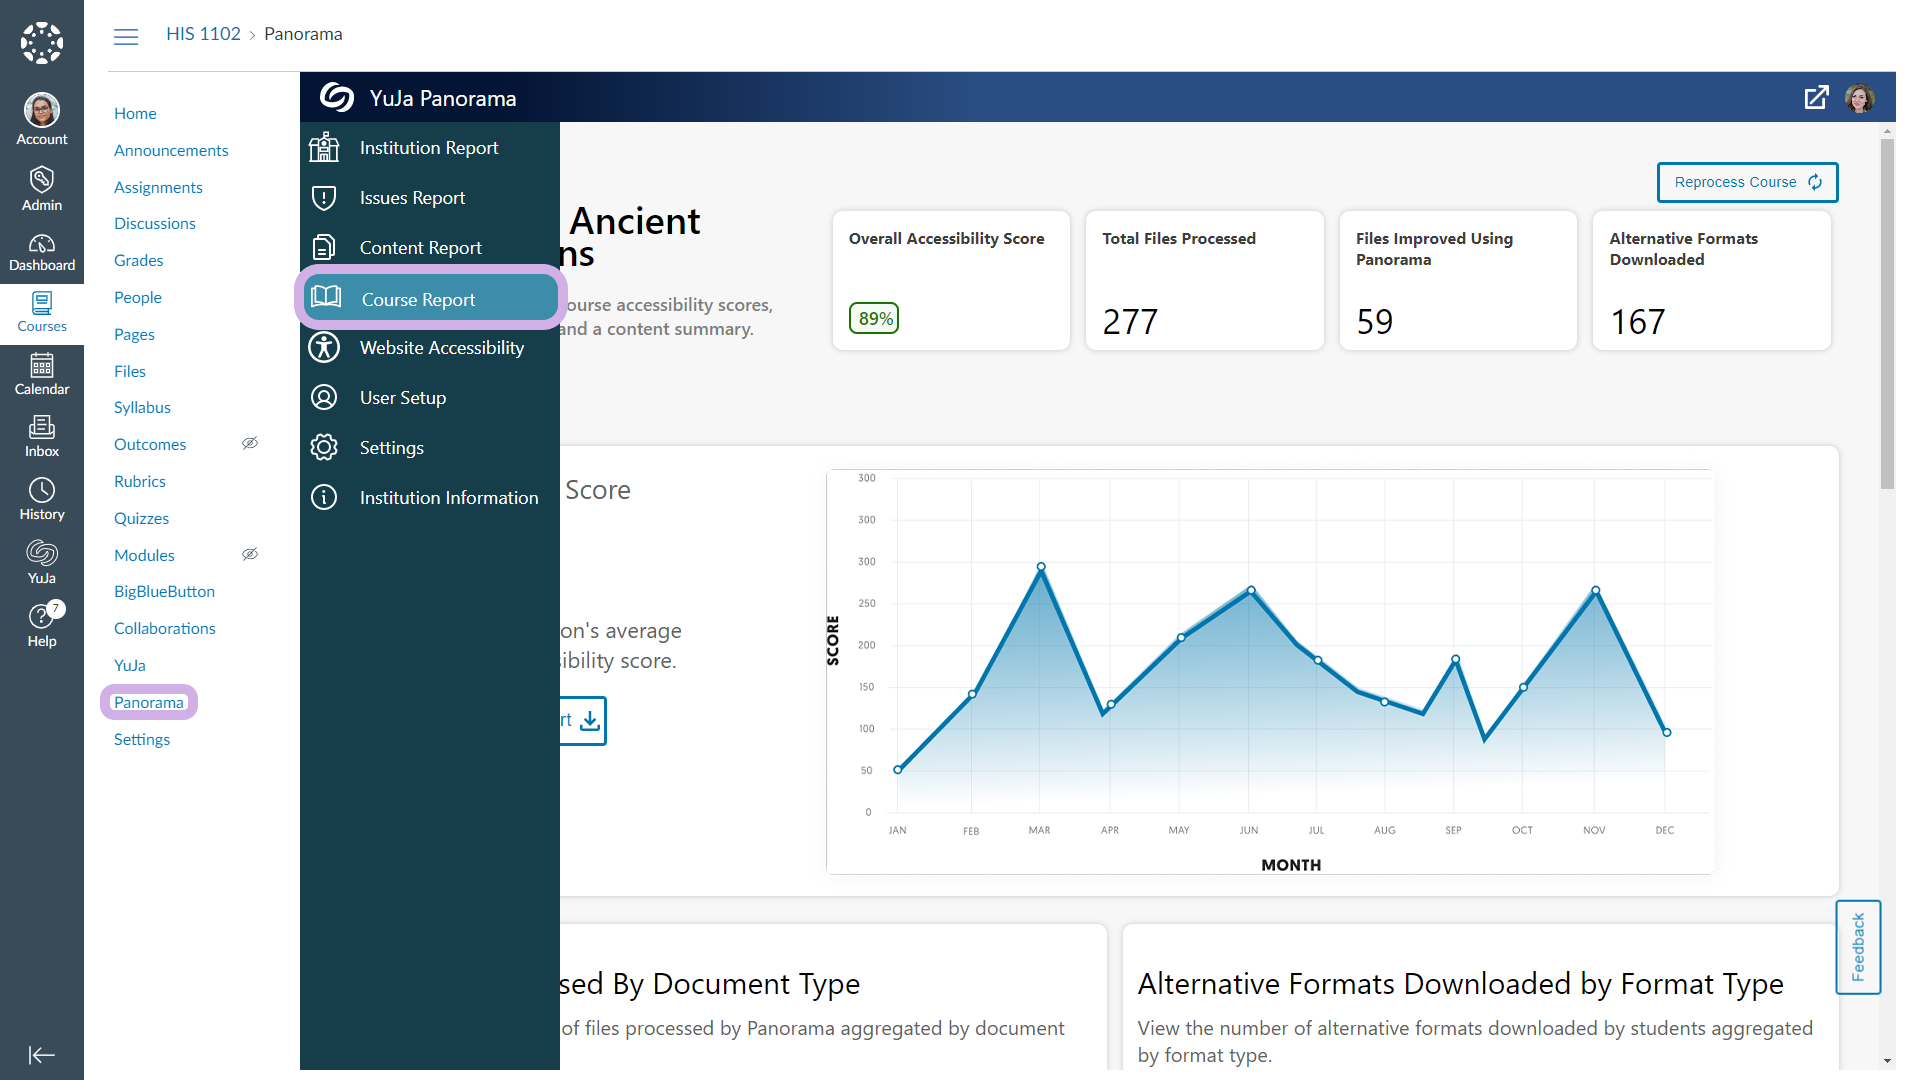
Task: Click the Panorama page vertical scrollbar
Action: pyautogui.click(x=1887, y=314)
